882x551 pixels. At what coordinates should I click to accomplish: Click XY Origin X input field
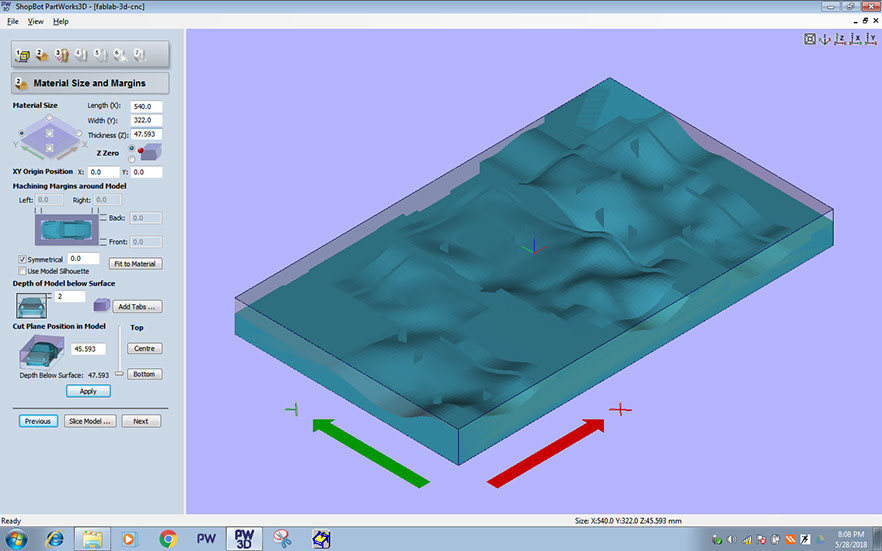pyautogui.click(x=104, y=172)
